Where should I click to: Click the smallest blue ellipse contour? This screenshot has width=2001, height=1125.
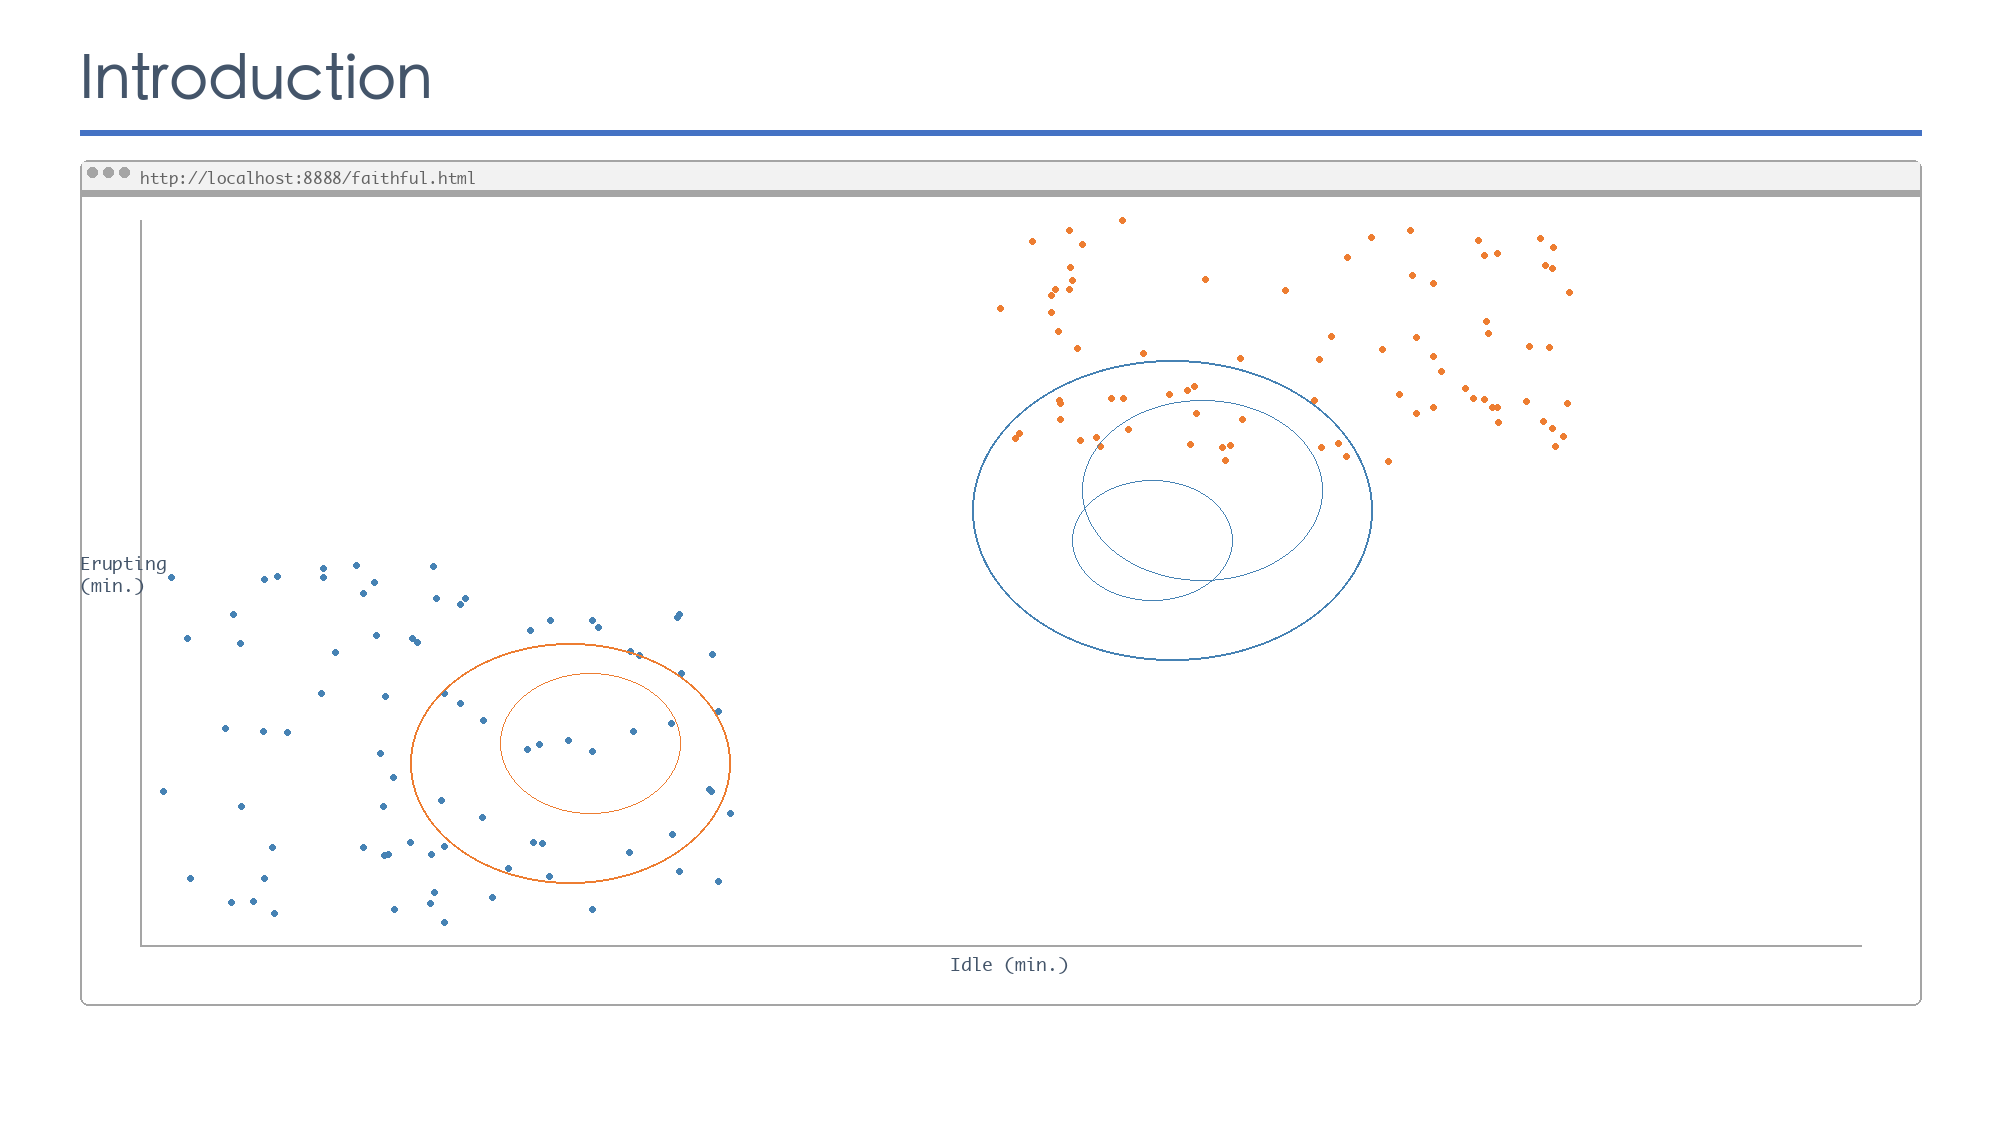pyautogui.click(x=1152, y=540)
